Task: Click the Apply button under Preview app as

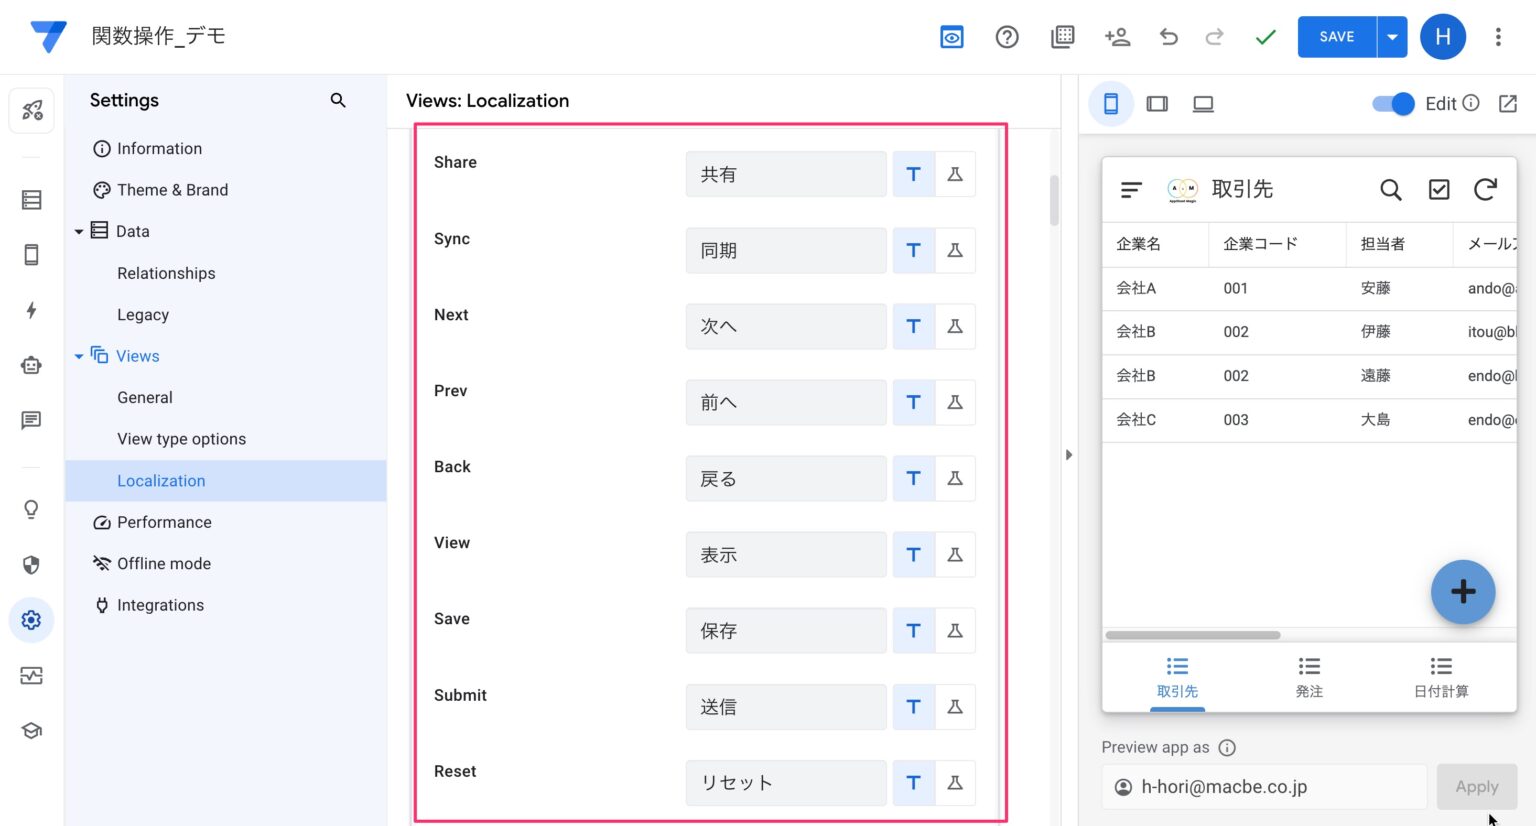Action: pos(1477,786)
